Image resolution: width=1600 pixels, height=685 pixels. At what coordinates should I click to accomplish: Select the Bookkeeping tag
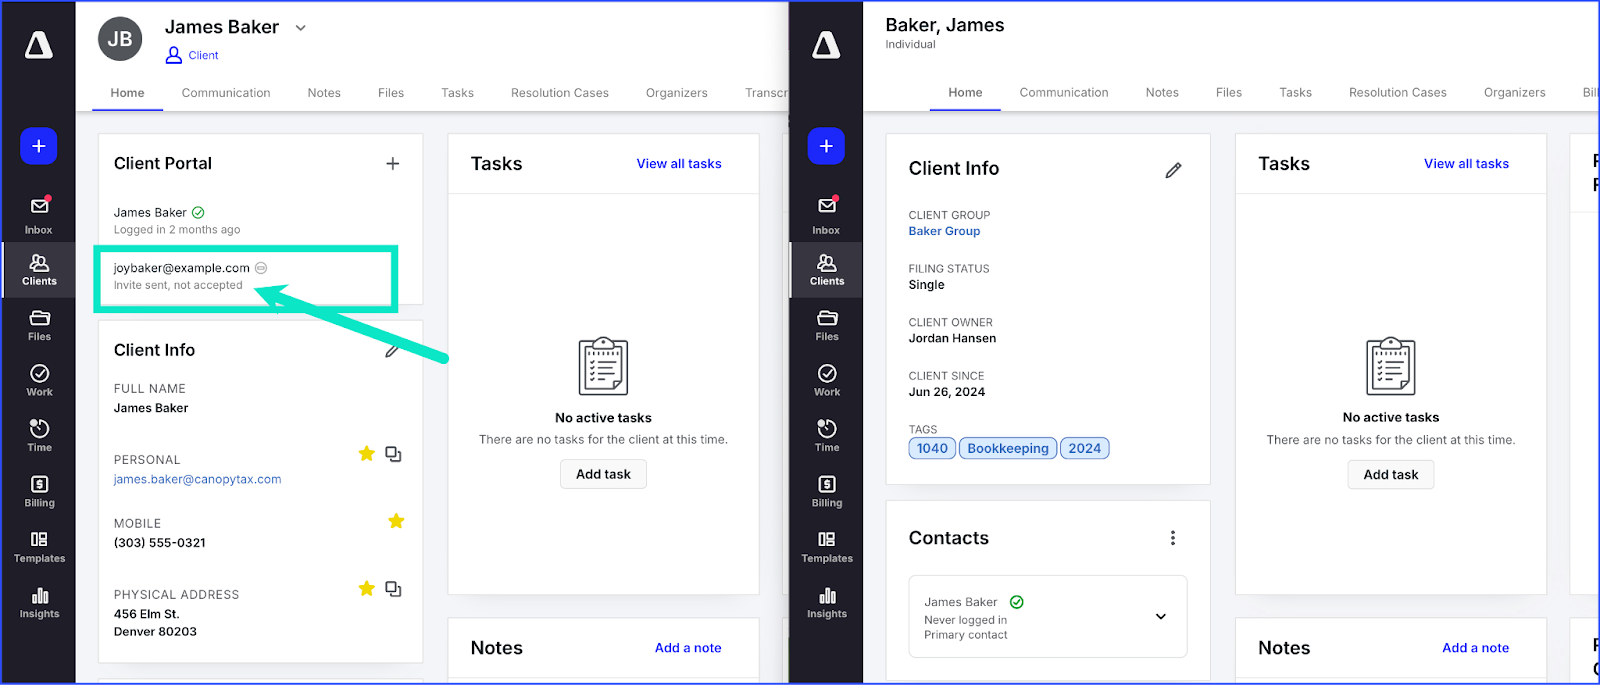pyautogui.click(x=1007, y=448)
